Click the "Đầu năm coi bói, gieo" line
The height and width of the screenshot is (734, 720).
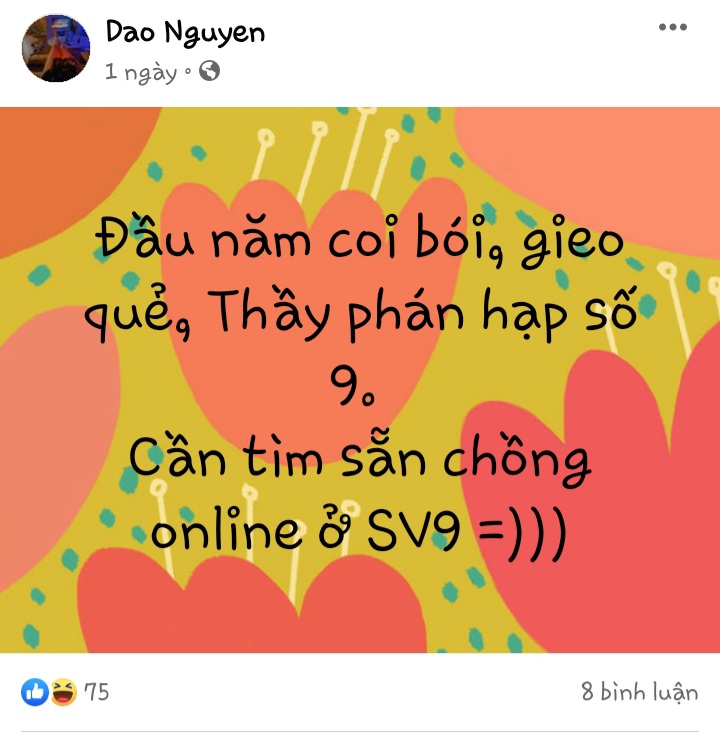click(x=360, y=241)
